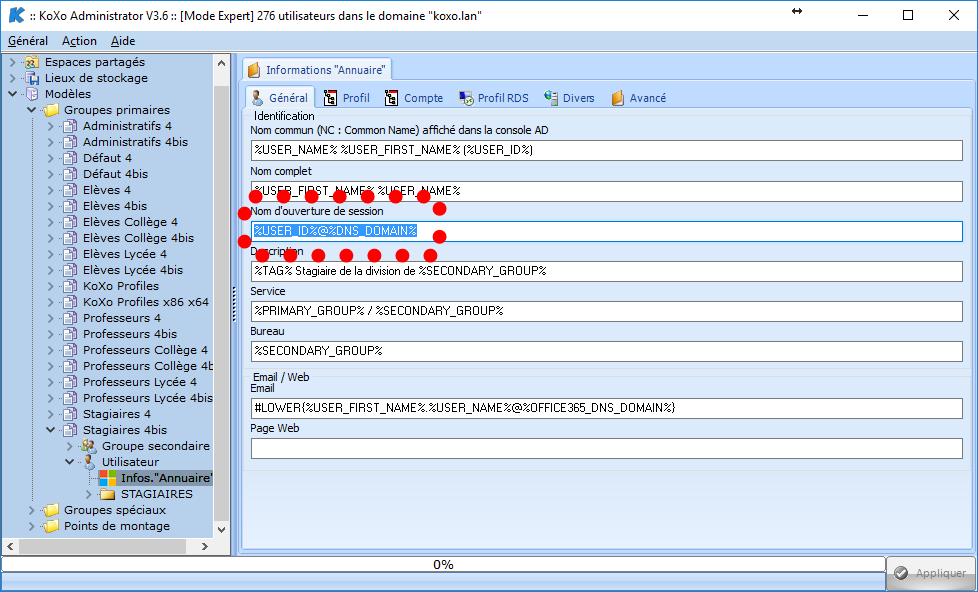Click the Stagiaires 4bis template icon

point(70,430)
